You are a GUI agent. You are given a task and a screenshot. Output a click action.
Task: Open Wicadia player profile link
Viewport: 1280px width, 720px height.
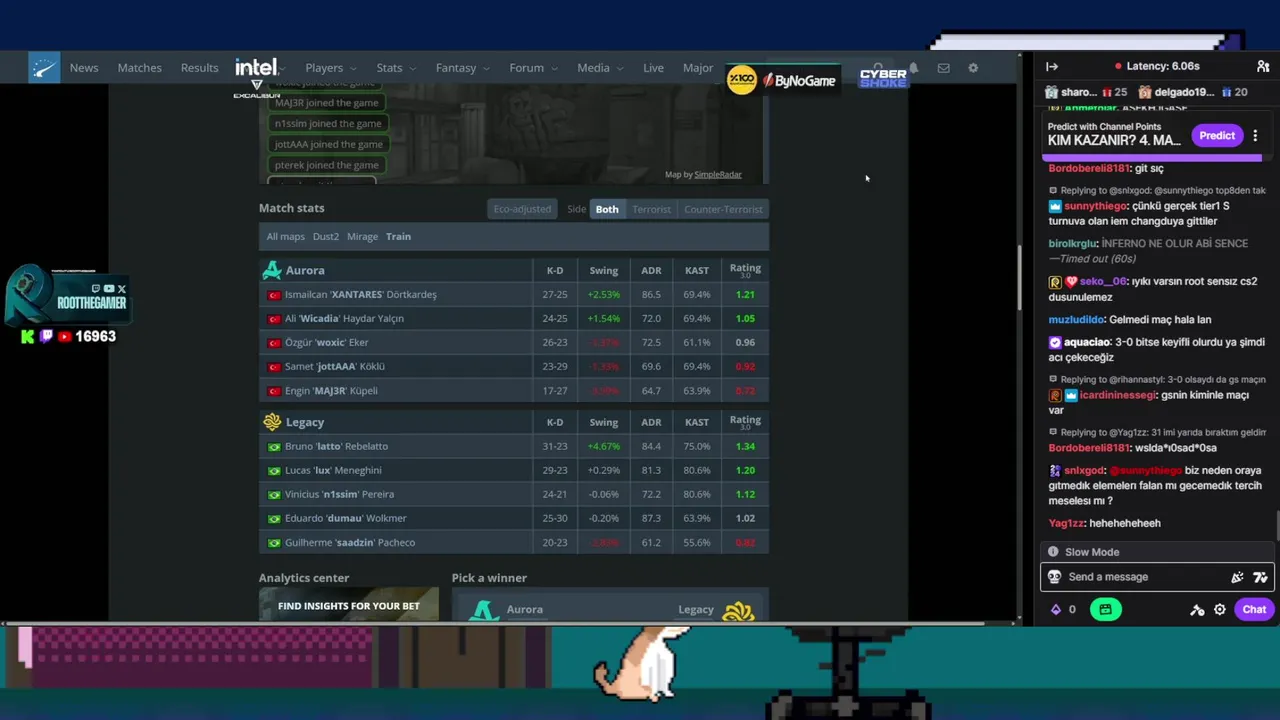click(x=344, y=319)
